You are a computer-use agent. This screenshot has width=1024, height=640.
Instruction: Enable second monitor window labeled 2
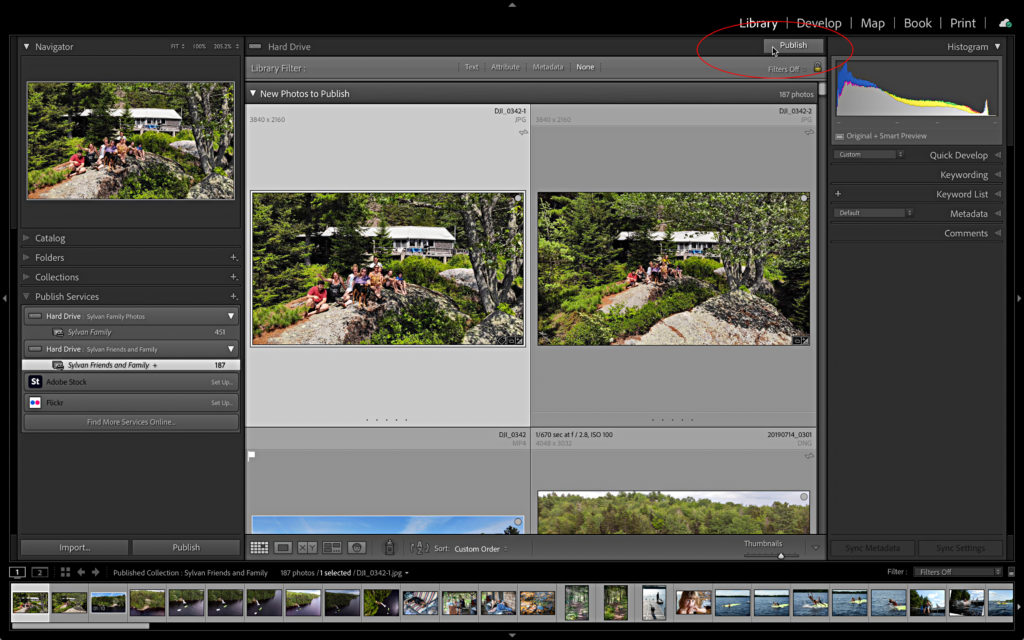39,572
